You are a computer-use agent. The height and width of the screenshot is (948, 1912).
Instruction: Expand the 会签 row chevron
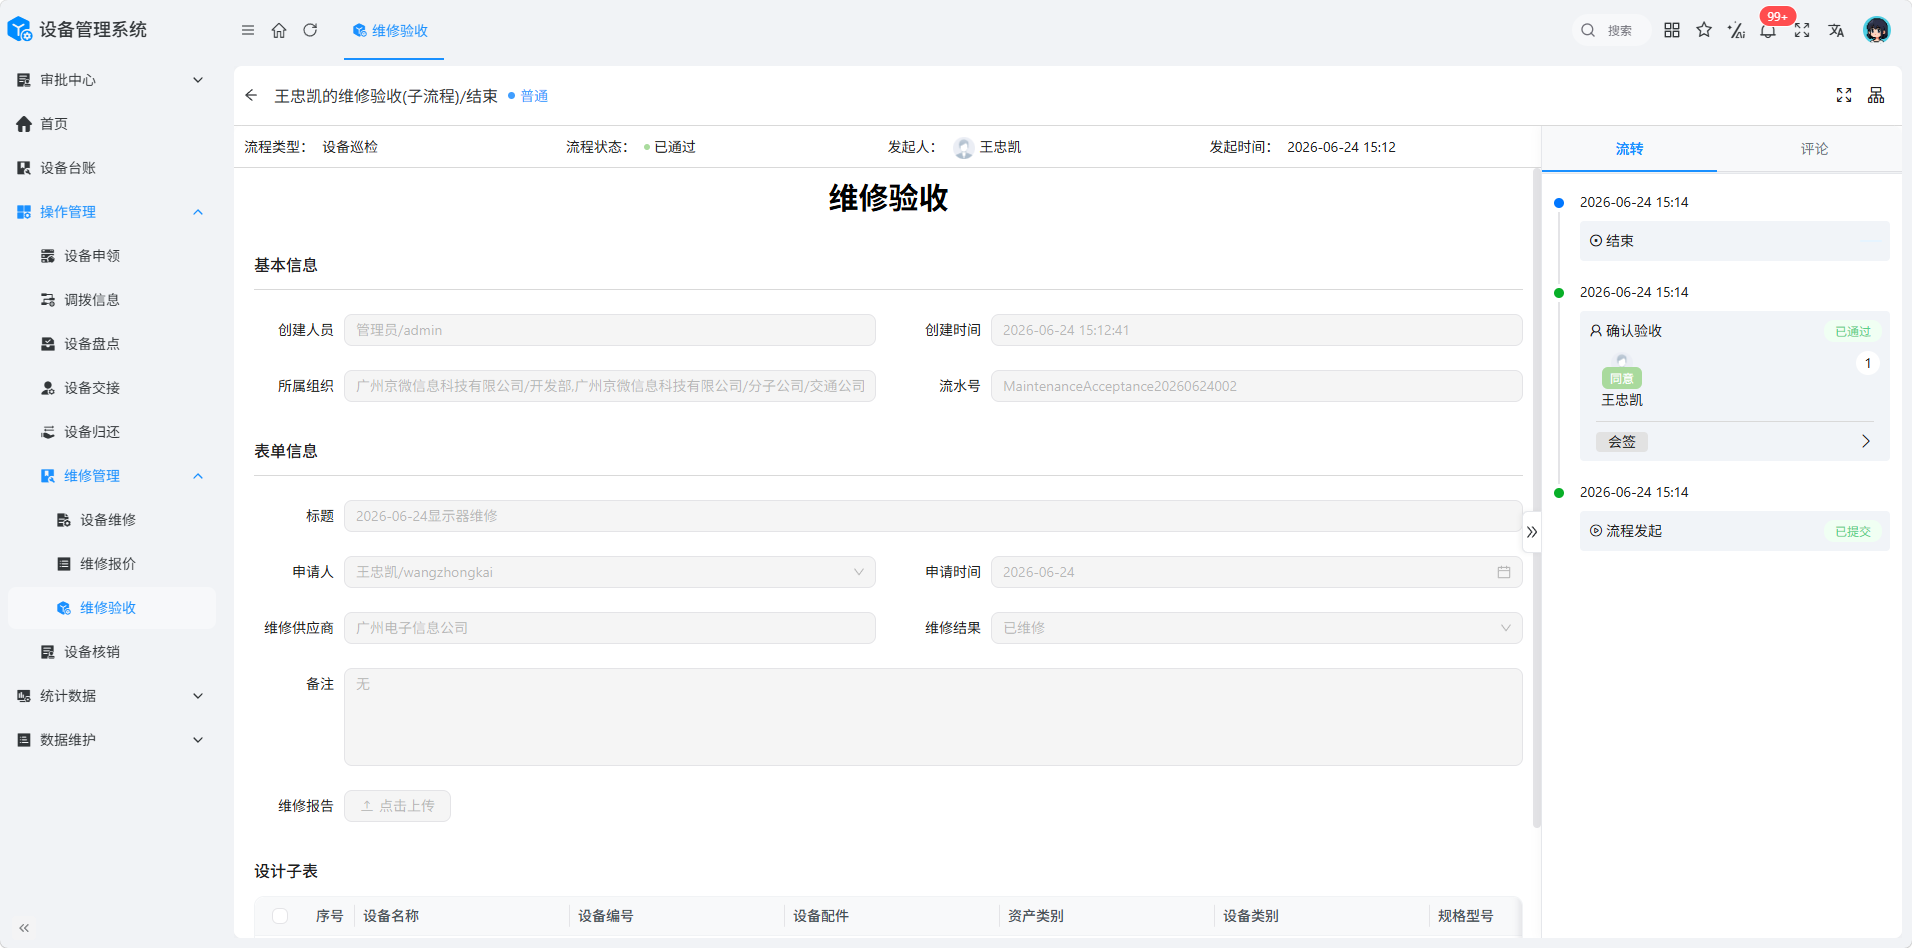1866,441
